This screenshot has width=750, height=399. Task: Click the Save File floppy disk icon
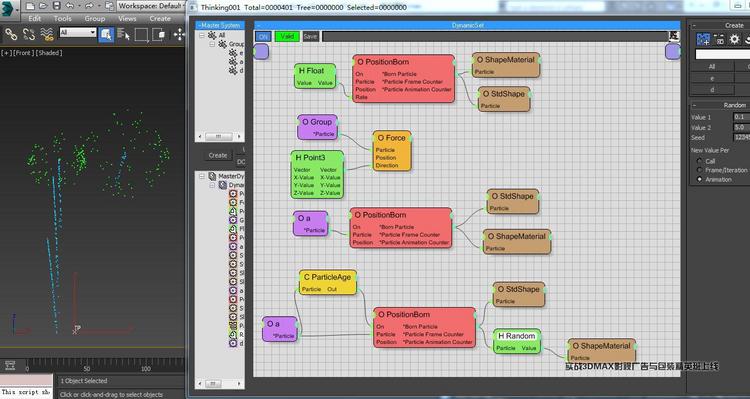57,6
